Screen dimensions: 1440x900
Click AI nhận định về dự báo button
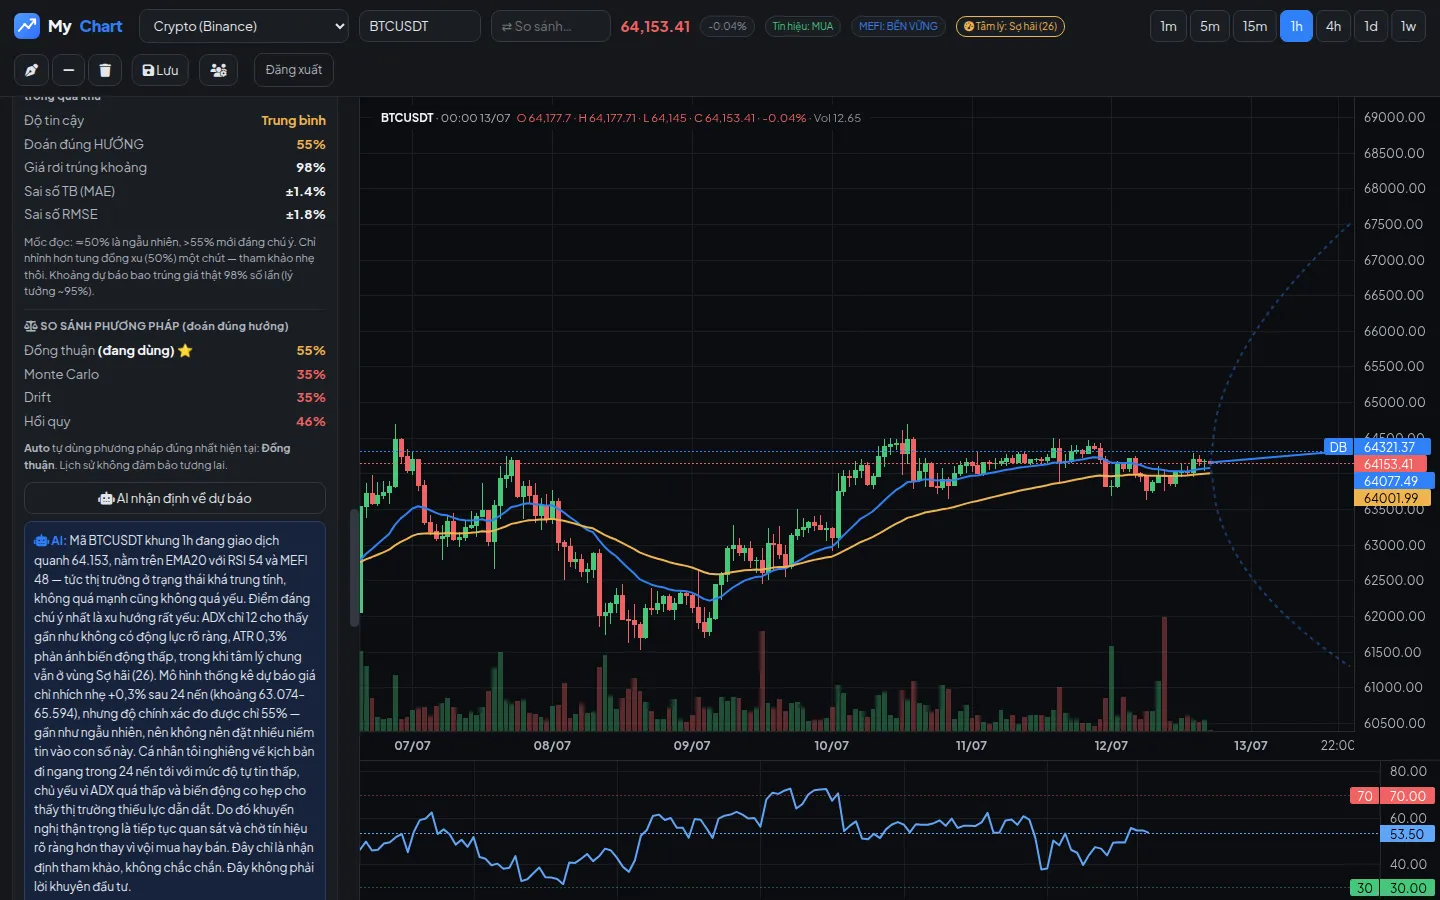(x=175, y=498)
